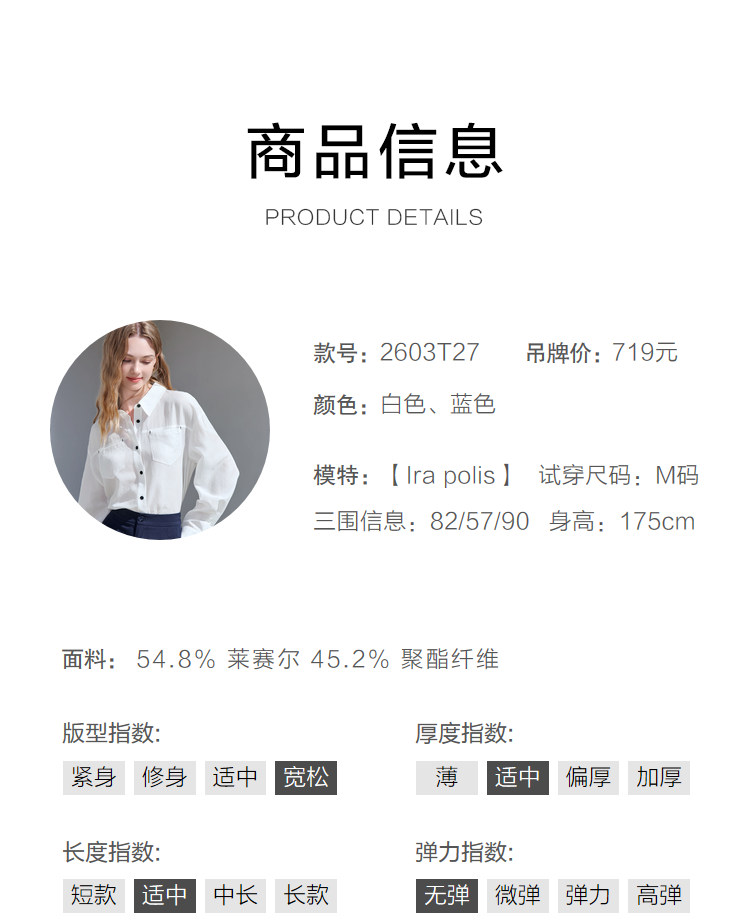Screen dimensions: 750x913
Task: Choose the 加厚 thickness tag
Action: point(659,777)
